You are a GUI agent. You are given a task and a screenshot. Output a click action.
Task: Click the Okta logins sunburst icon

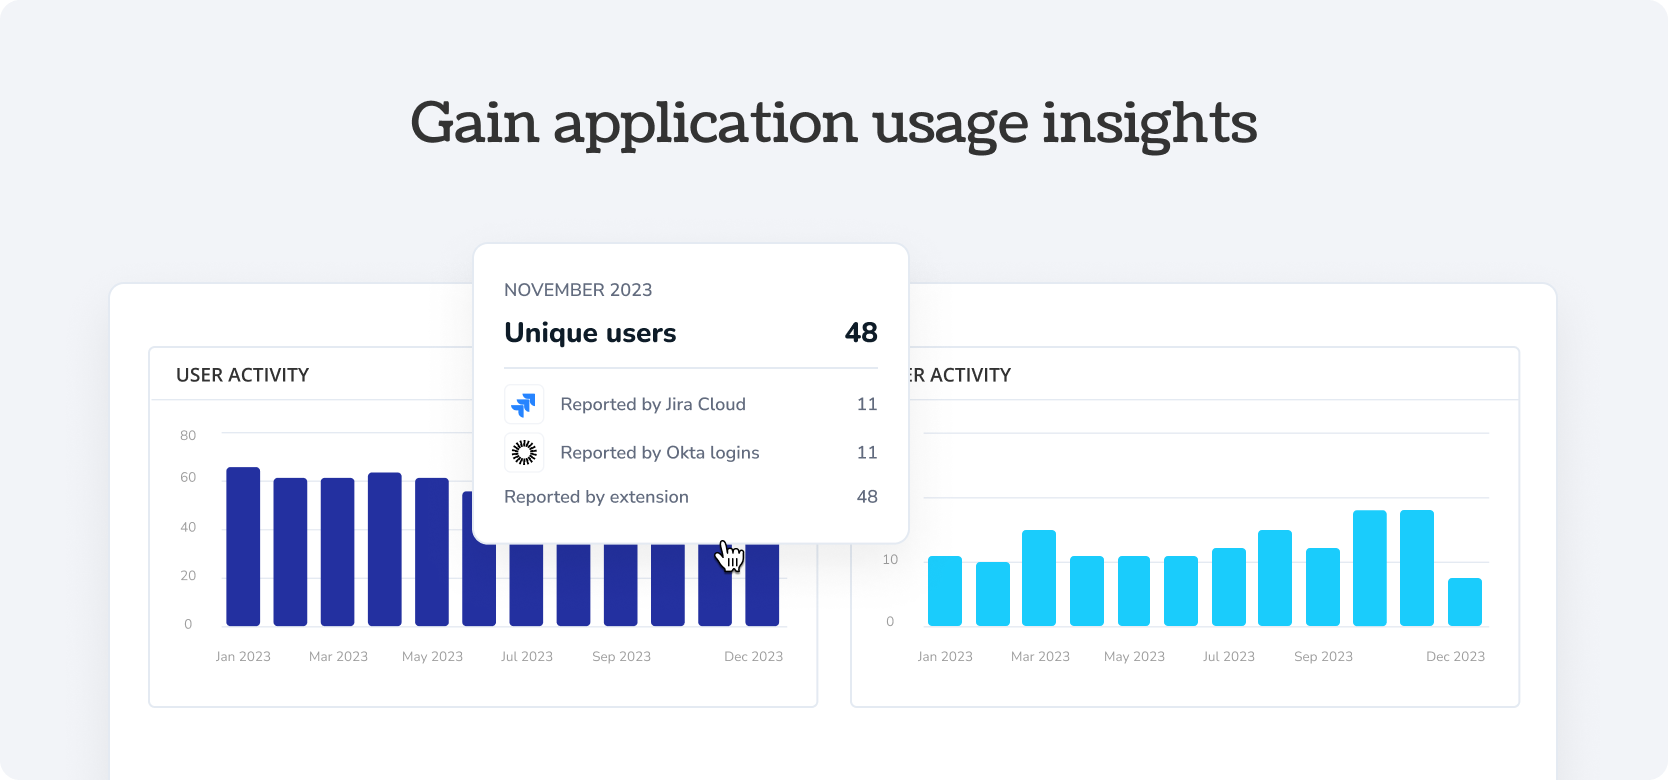coord(524,453)
